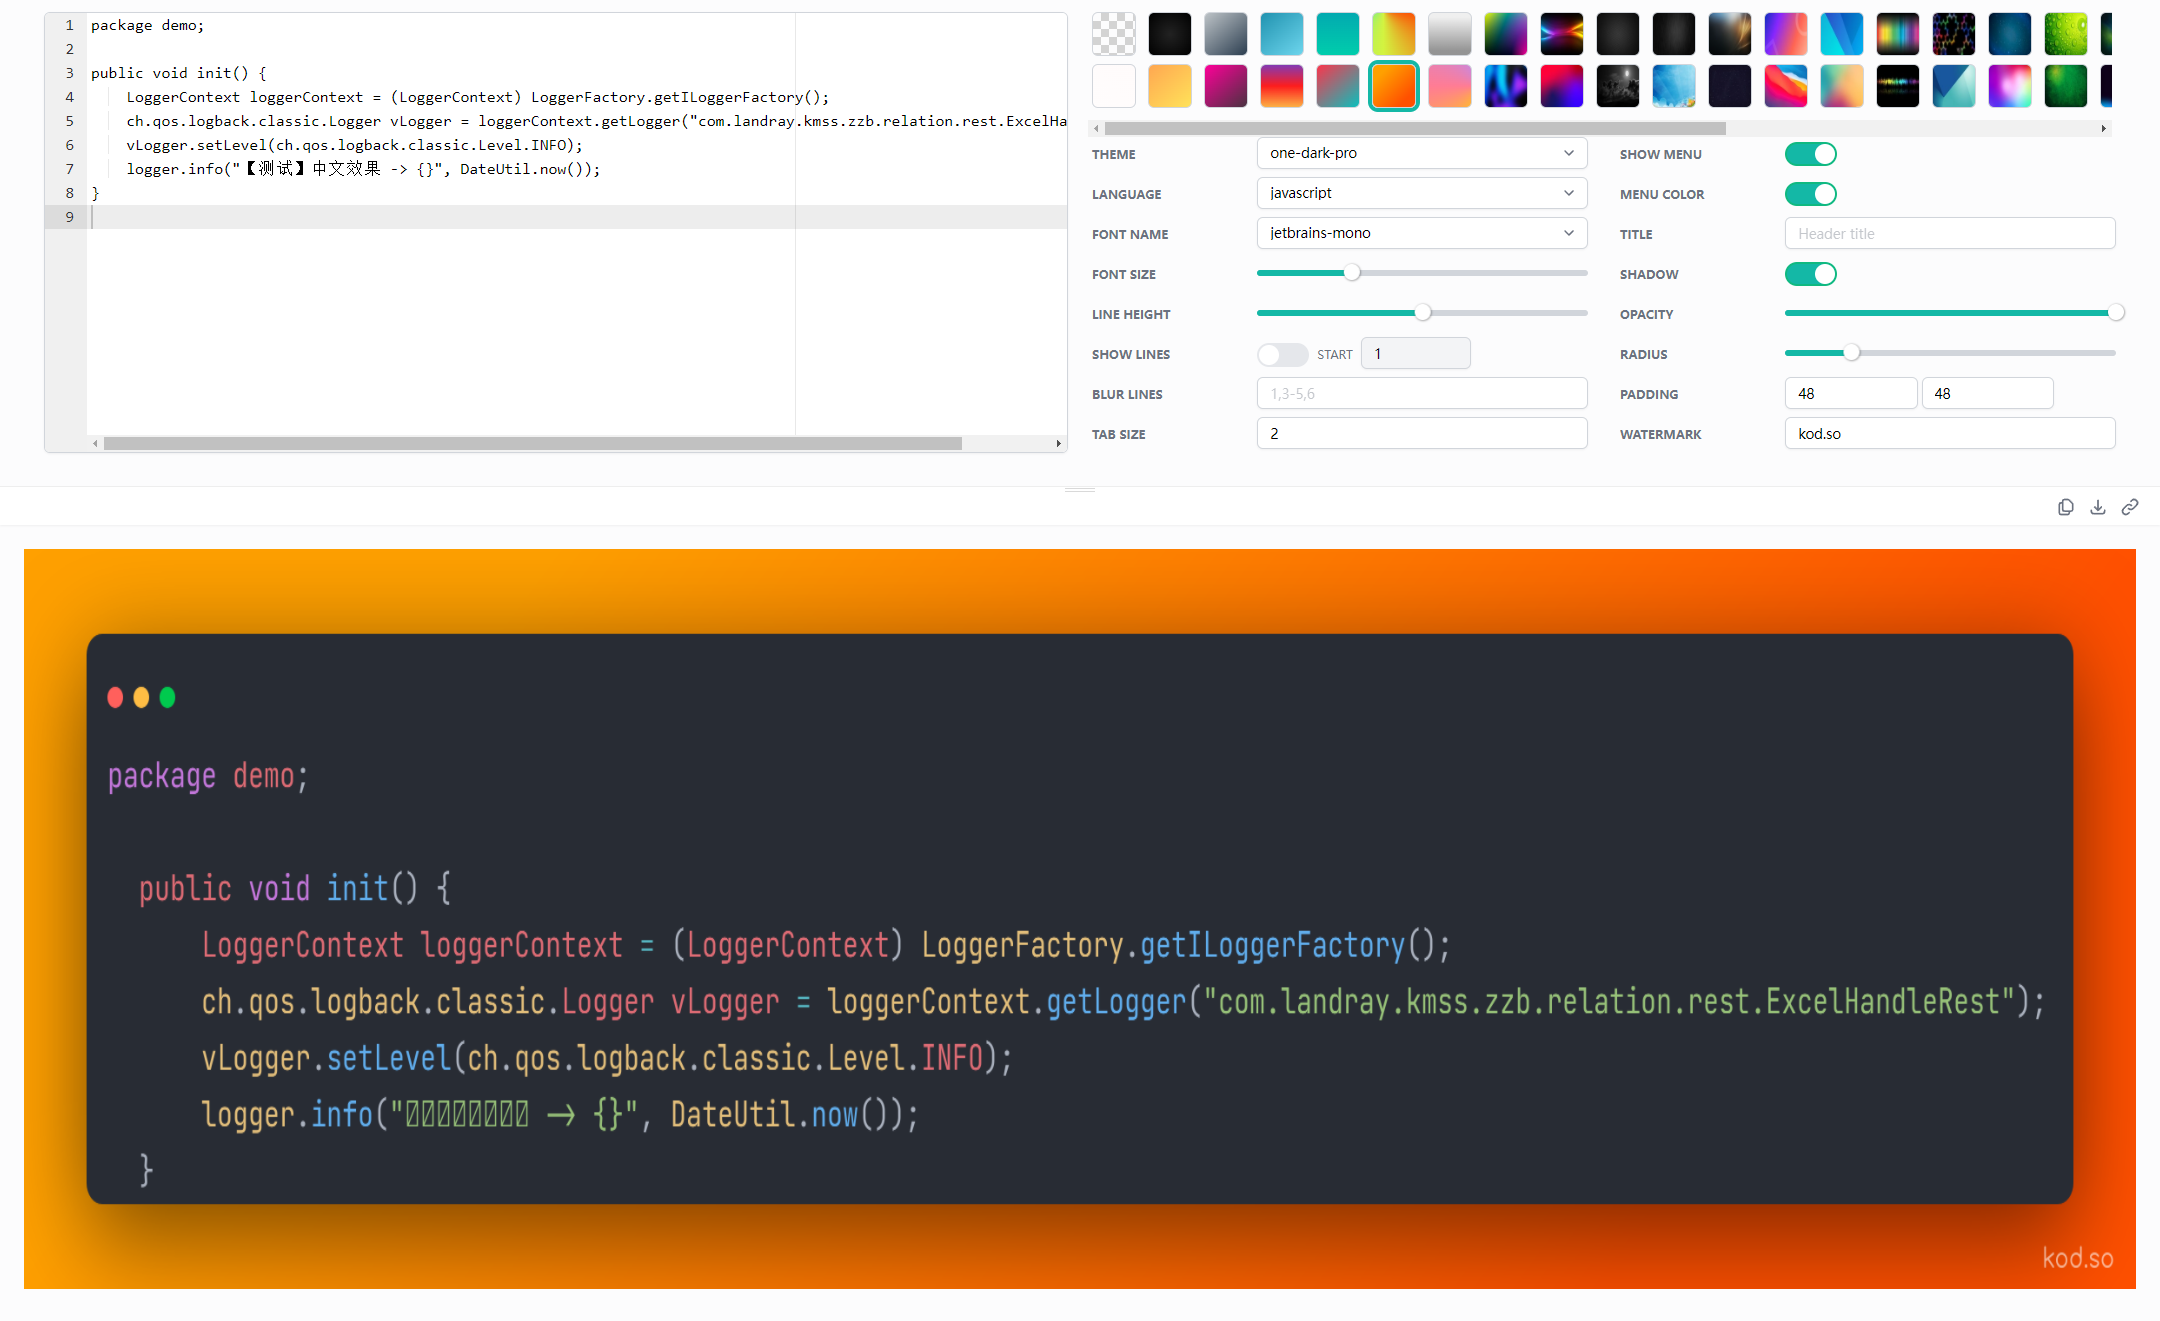Toggle off the SHOW MENU switch
2160x1321 pixels.
(x=1810, y=153)
